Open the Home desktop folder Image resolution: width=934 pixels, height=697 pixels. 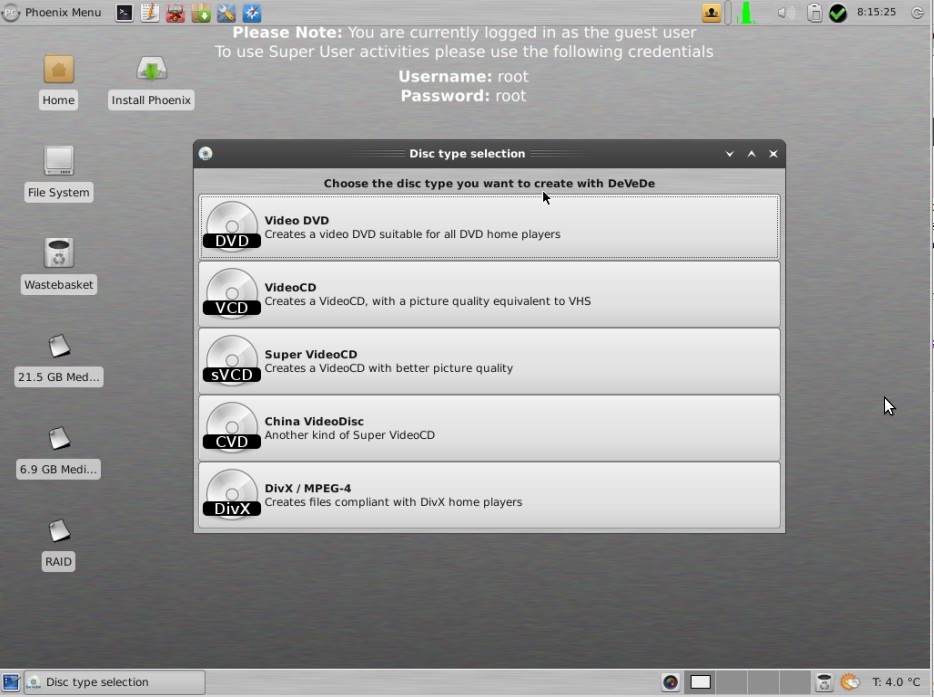click(x=58, y=80)
